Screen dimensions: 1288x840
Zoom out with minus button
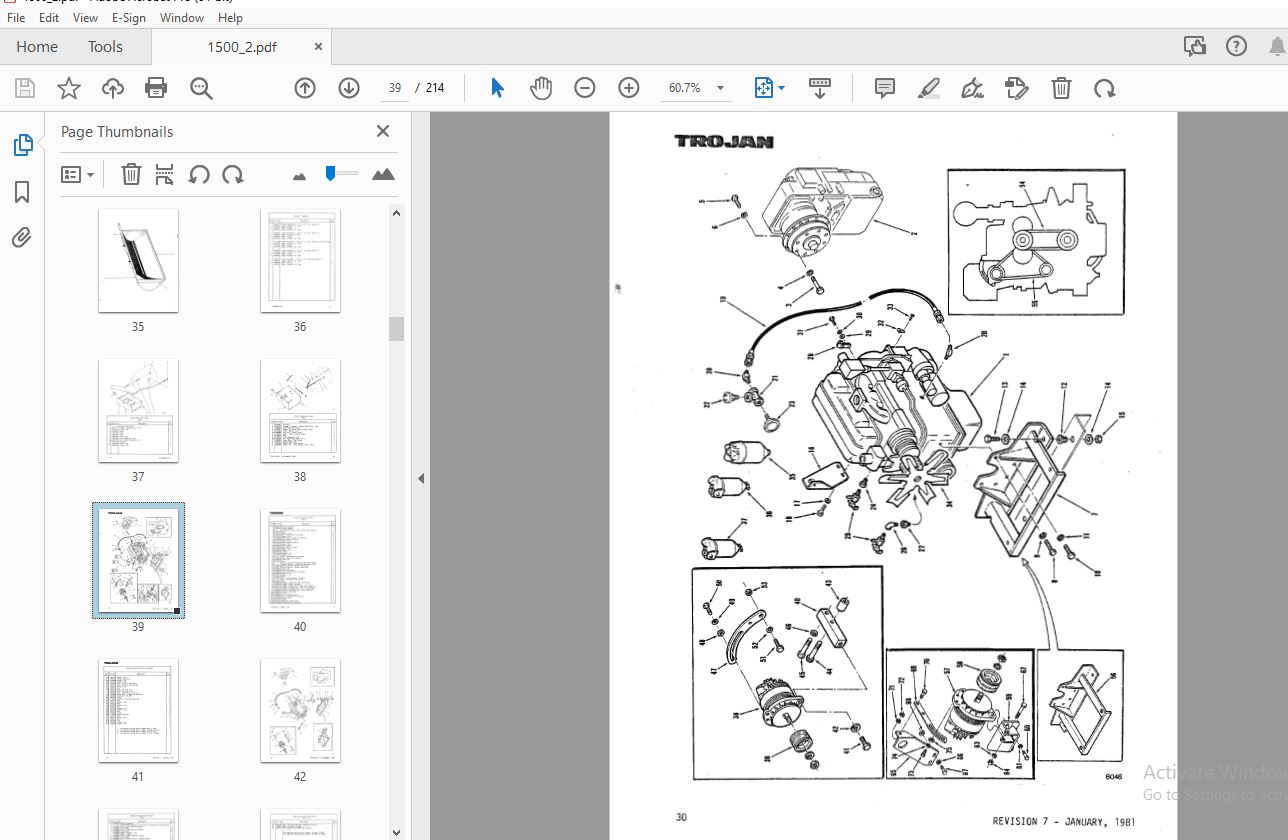(x=585, y=88)
